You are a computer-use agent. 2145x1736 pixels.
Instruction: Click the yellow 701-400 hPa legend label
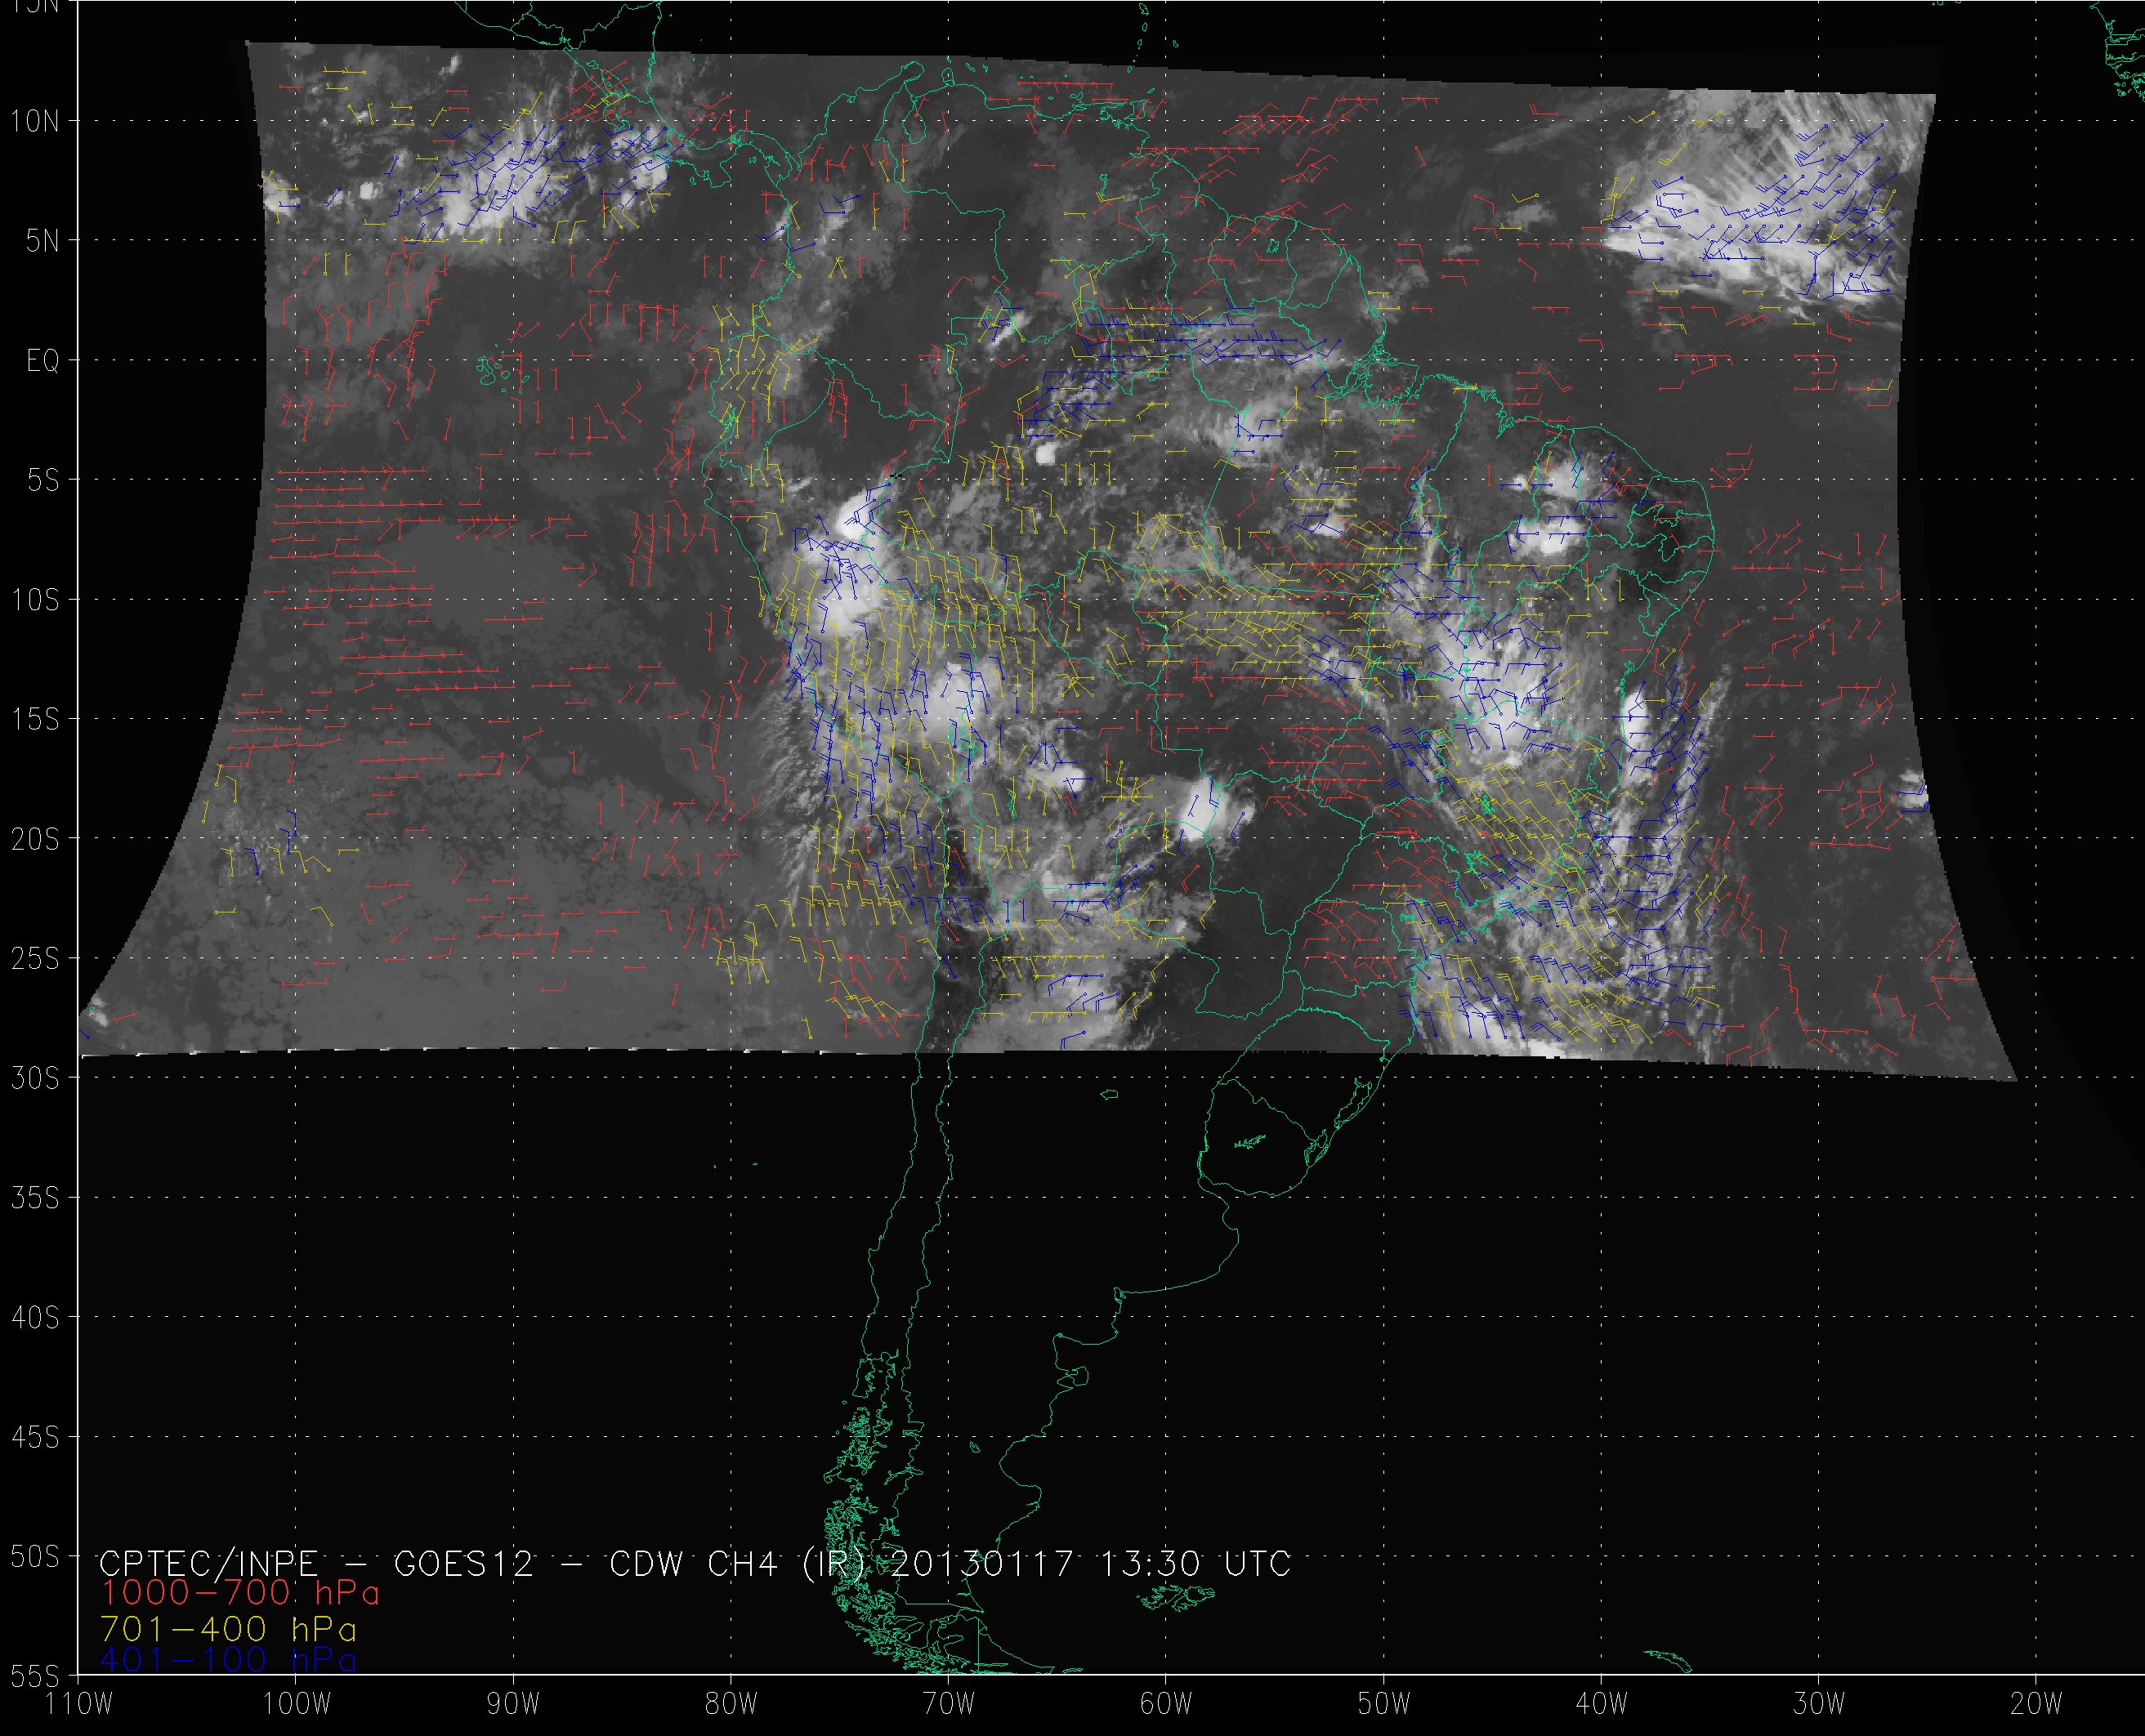229,1630
